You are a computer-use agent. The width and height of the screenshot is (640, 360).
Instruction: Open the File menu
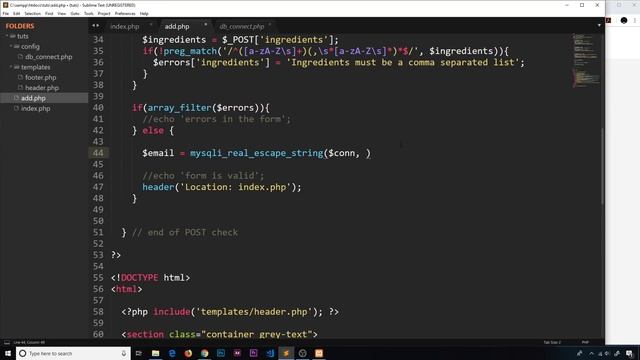click(6, 13)
